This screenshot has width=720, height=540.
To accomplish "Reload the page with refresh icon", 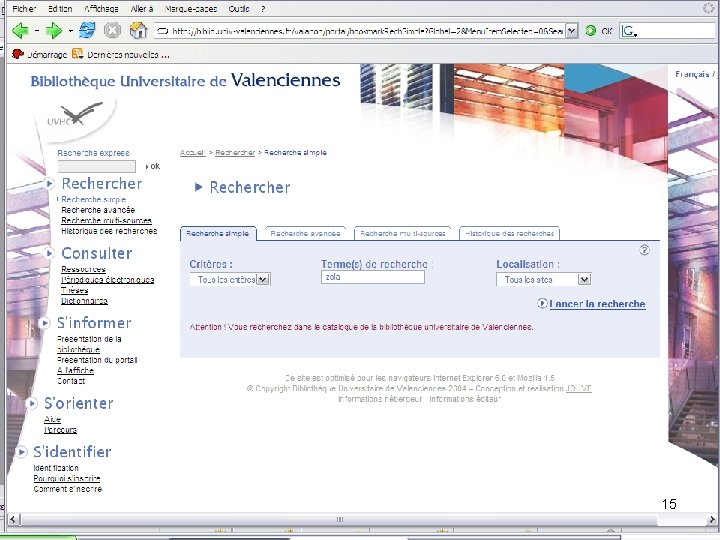I will pos(87,30).
